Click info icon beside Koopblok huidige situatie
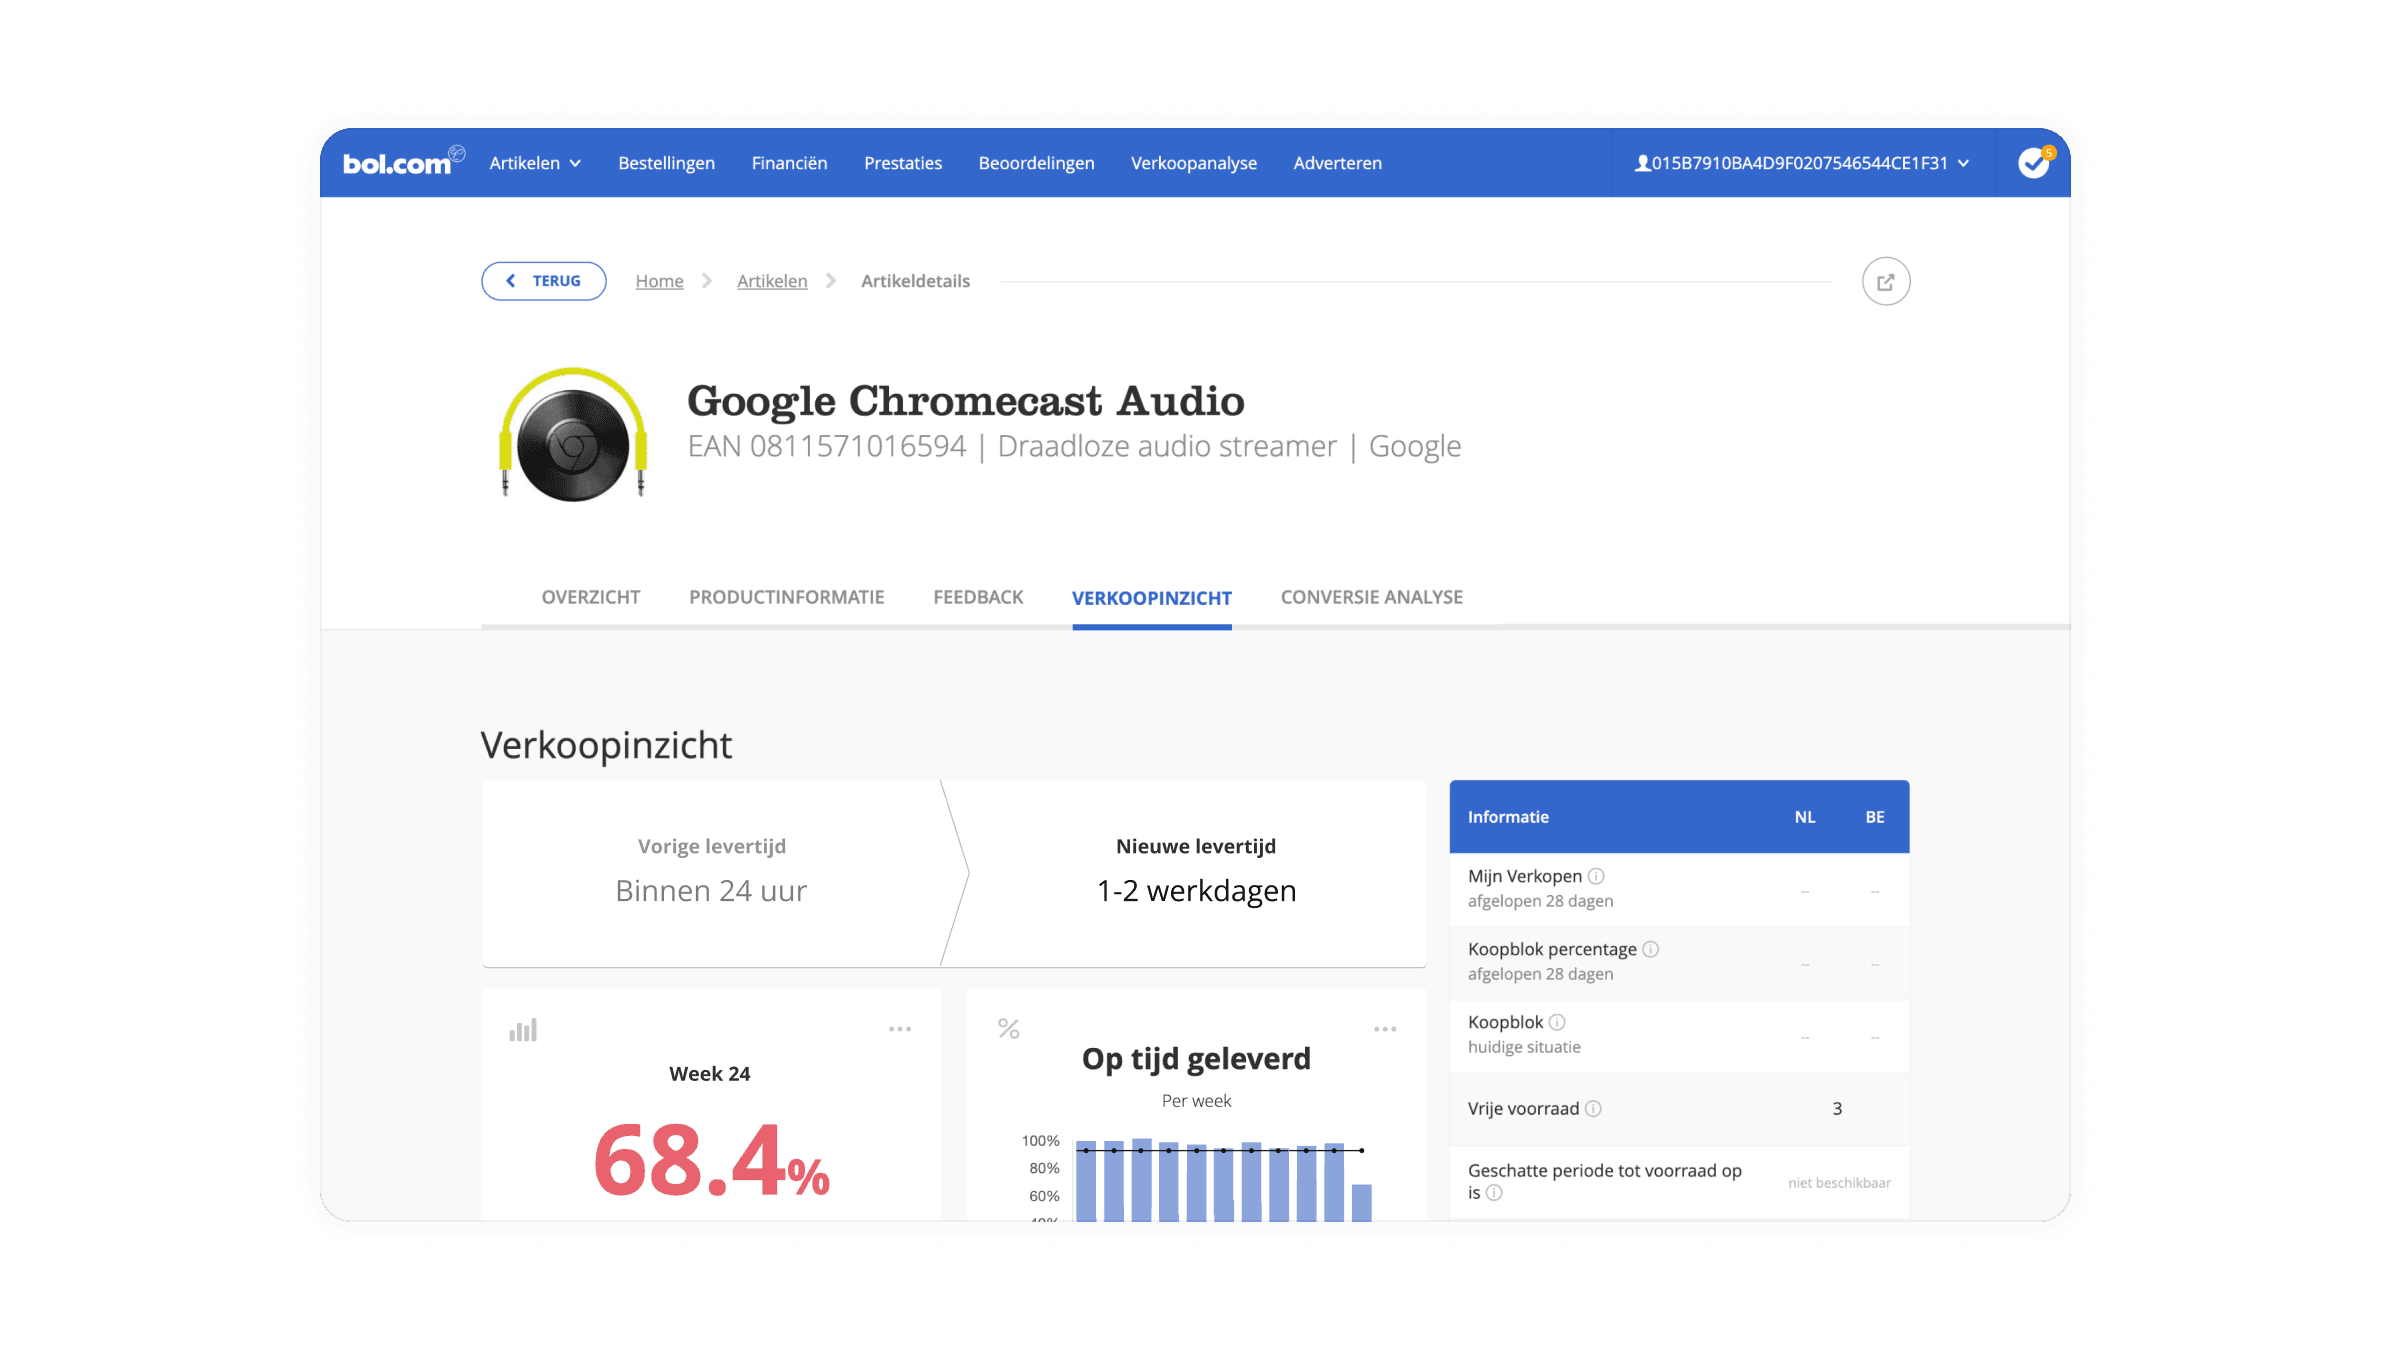The width and height of the screenshot is (2400, 1350). pos(1557,1022)
